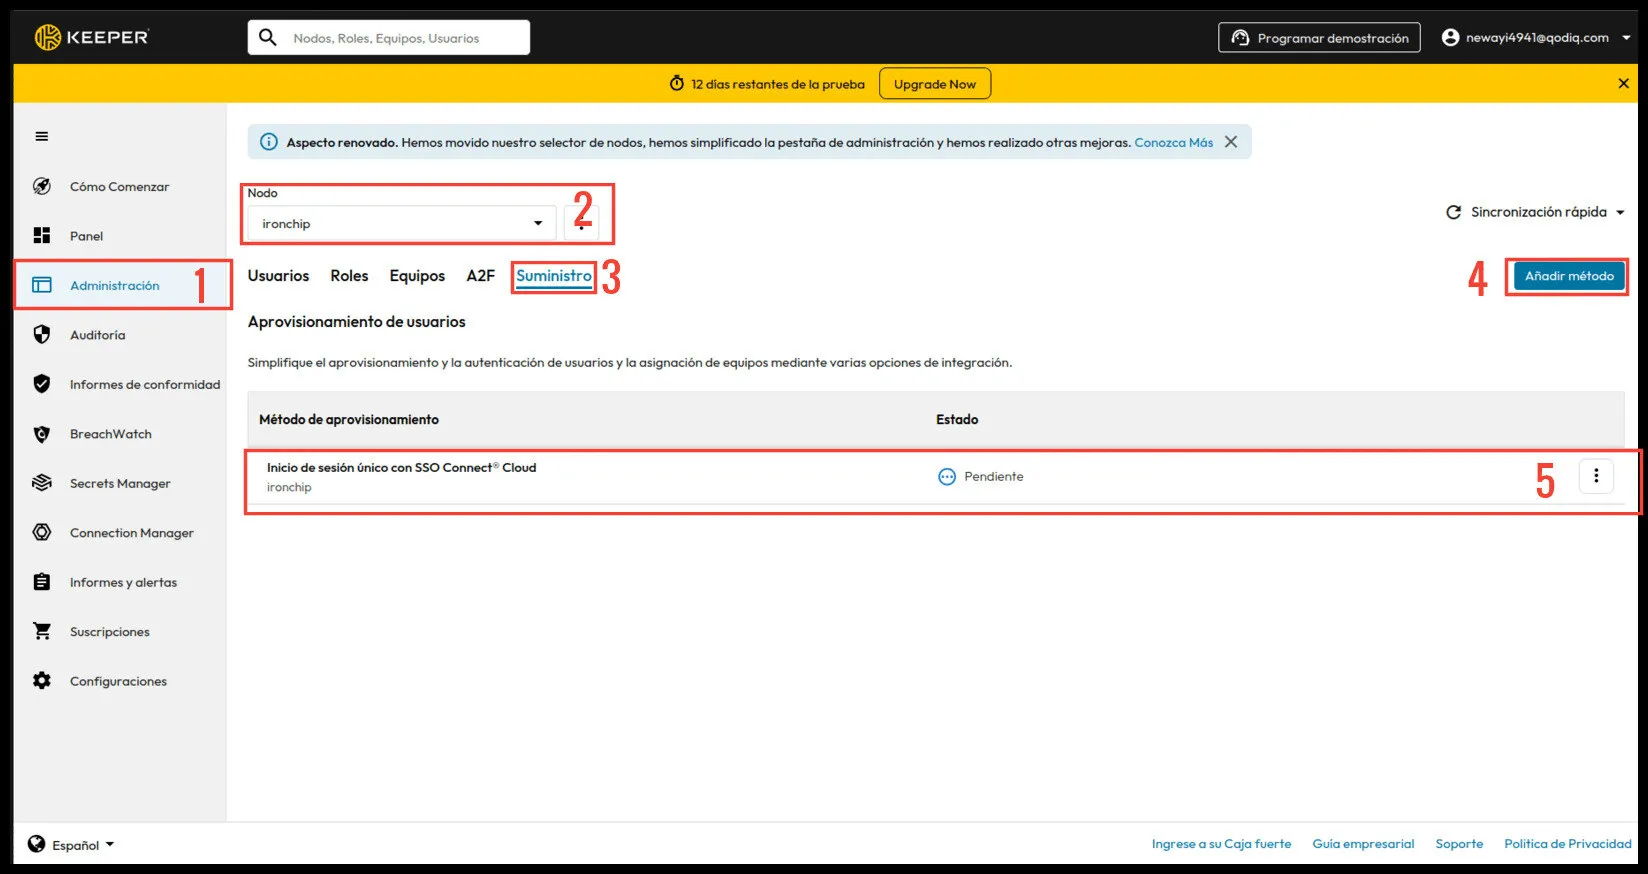The width and height of the screenshot is (1648, 874).
Task: Switch to the Roles tab
Action: click(x=349, y=276)
